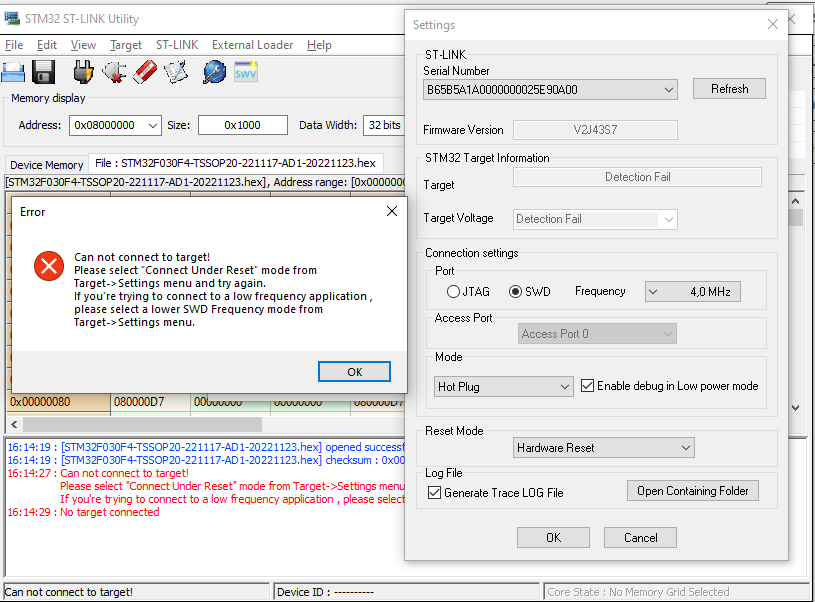Click the SWV viewer icon
This screenshot has width=815, height=602.
point(245,72)
